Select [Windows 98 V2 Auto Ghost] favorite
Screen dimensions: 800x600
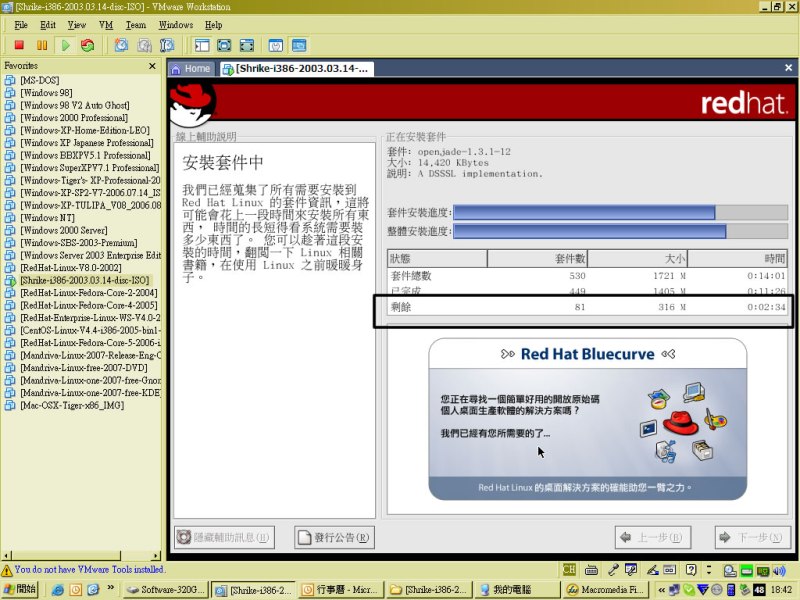click(74, 105)
